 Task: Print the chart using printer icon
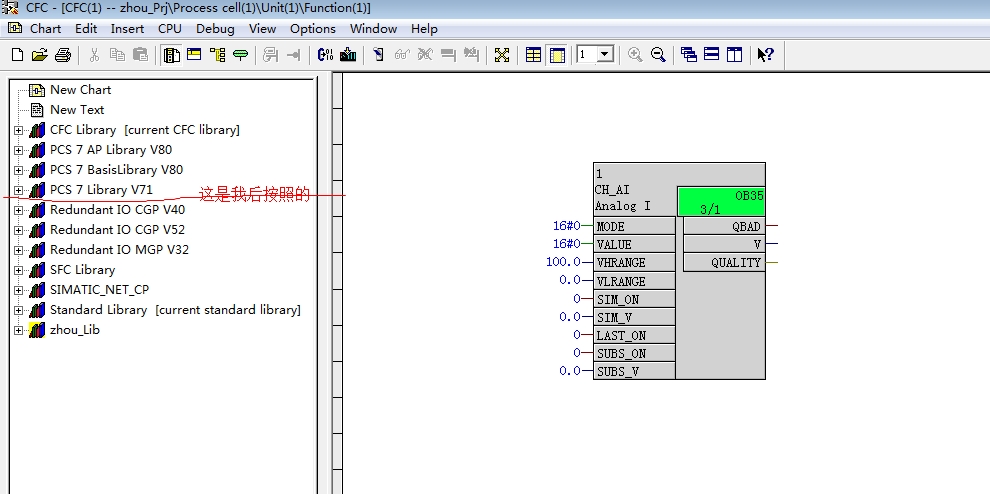pyautogui.click(x=63, y=55)
